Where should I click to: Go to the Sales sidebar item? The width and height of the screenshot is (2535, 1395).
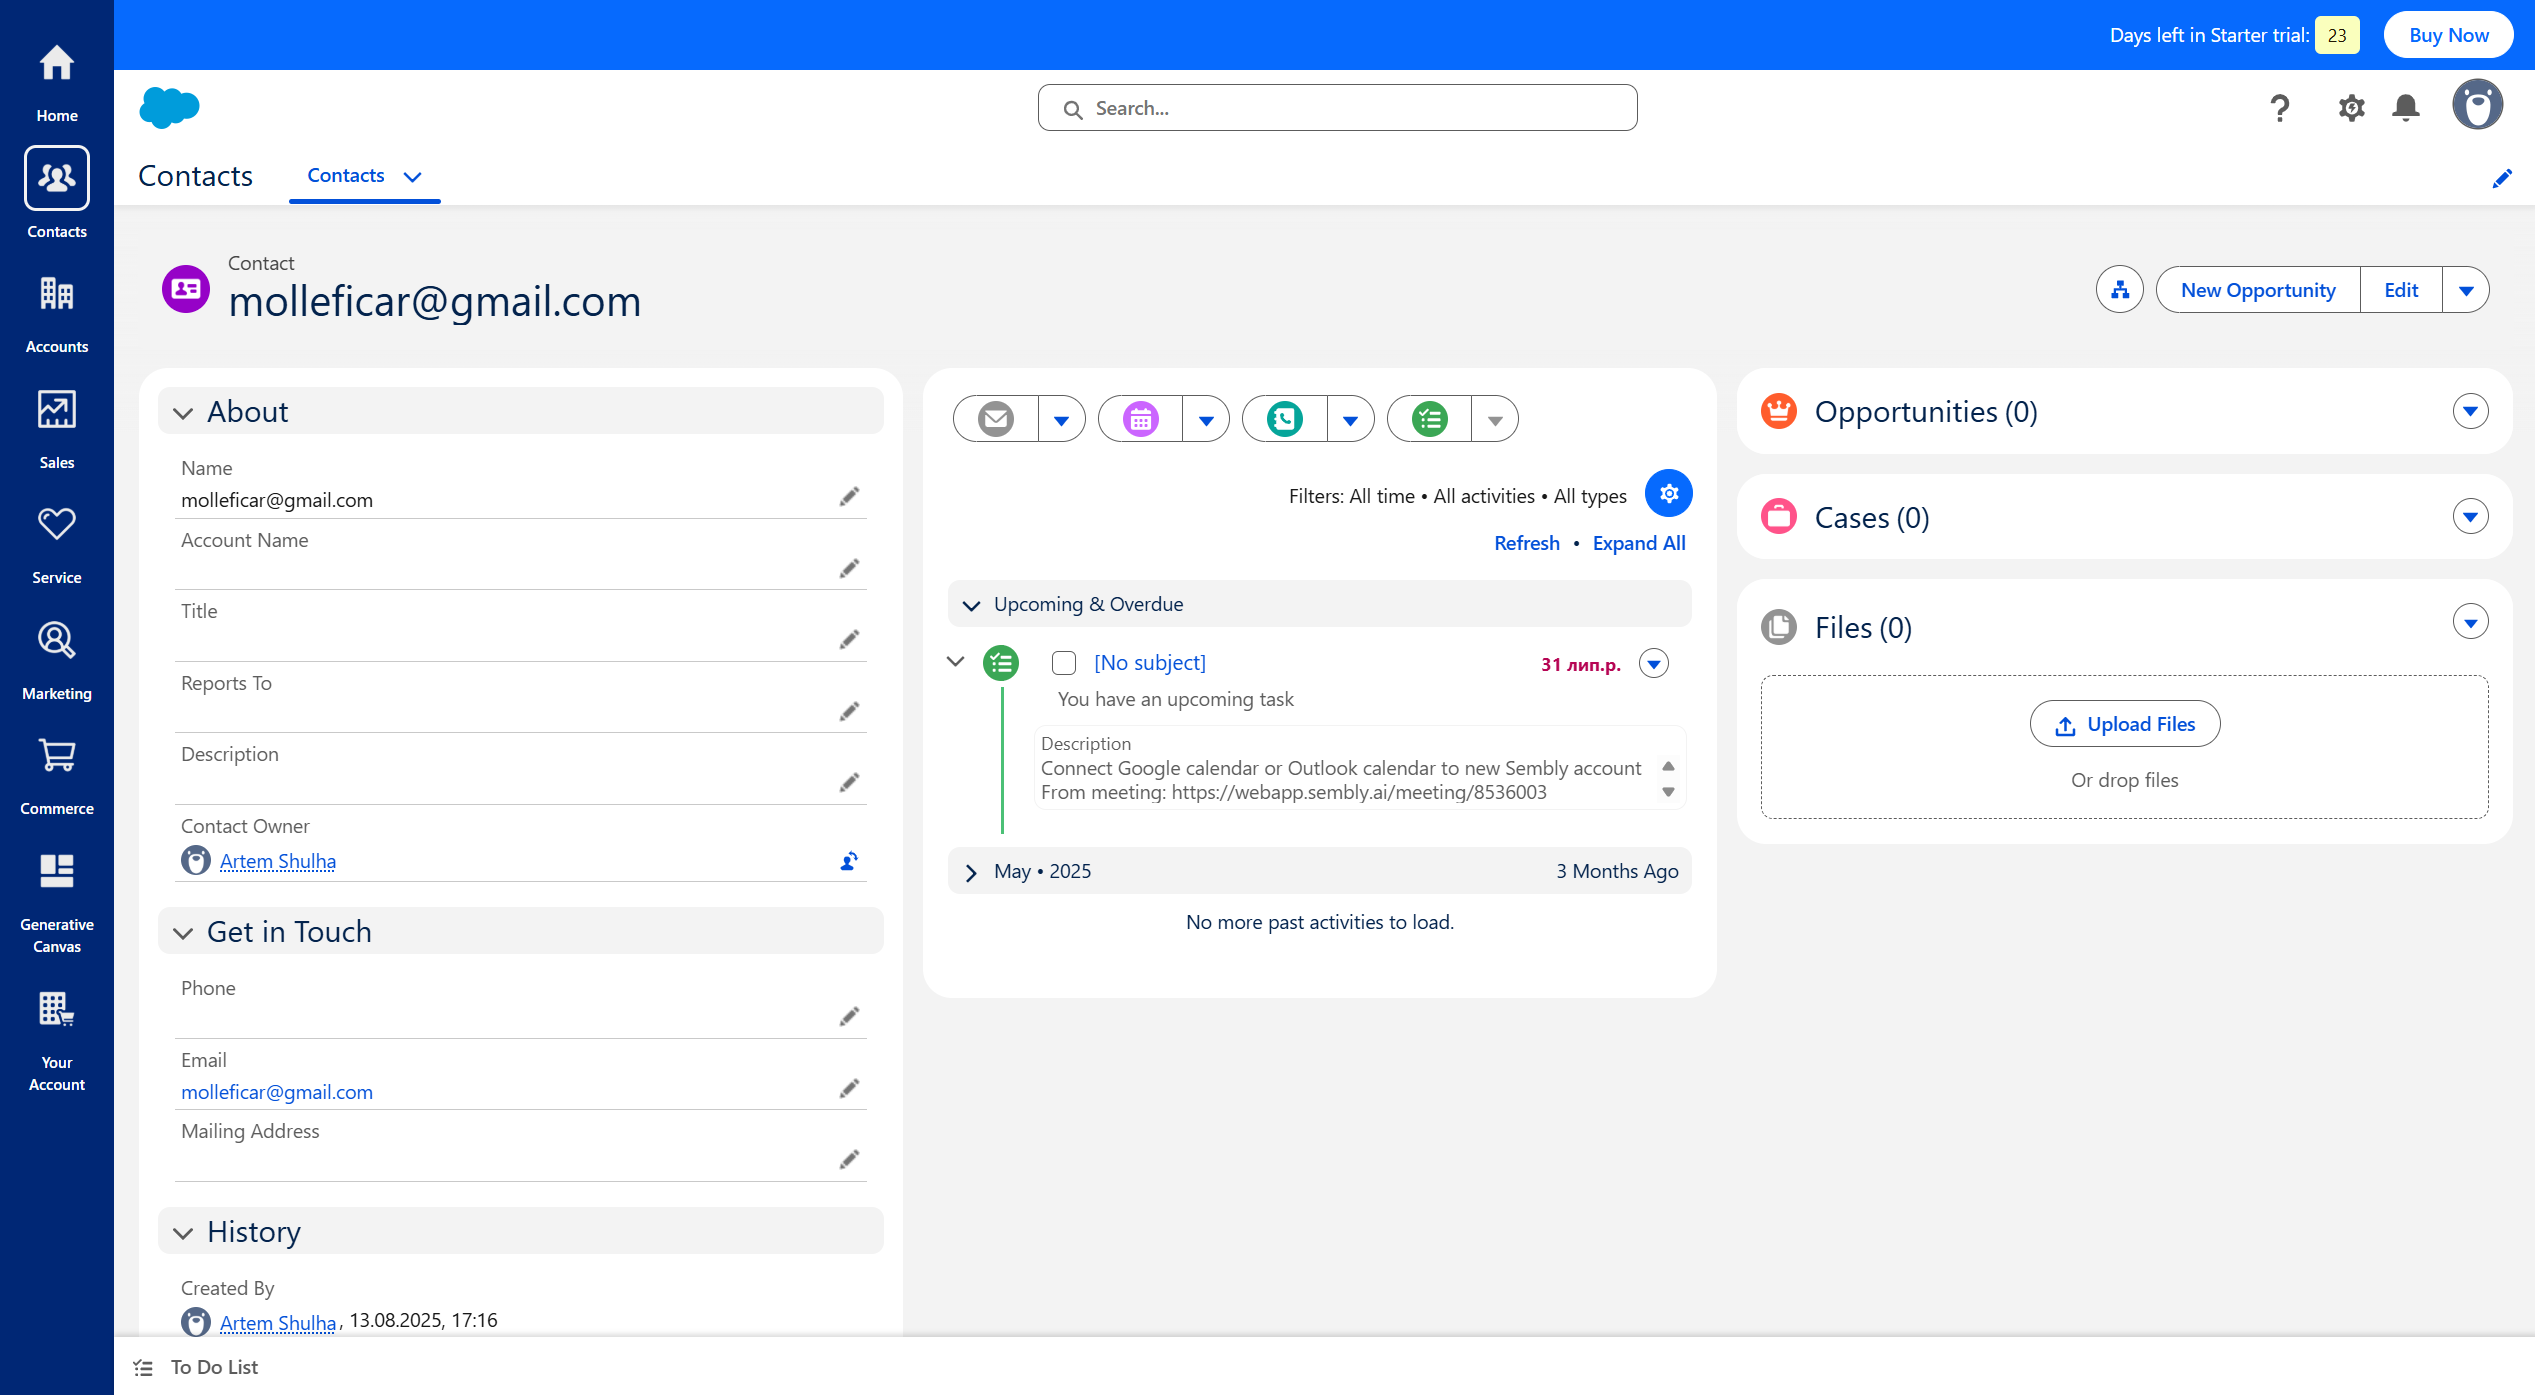click(57, 429)
